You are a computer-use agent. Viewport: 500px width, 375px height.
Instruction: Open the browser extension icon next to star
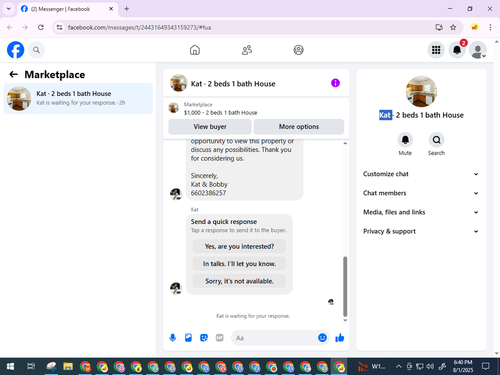coord(474,27)
